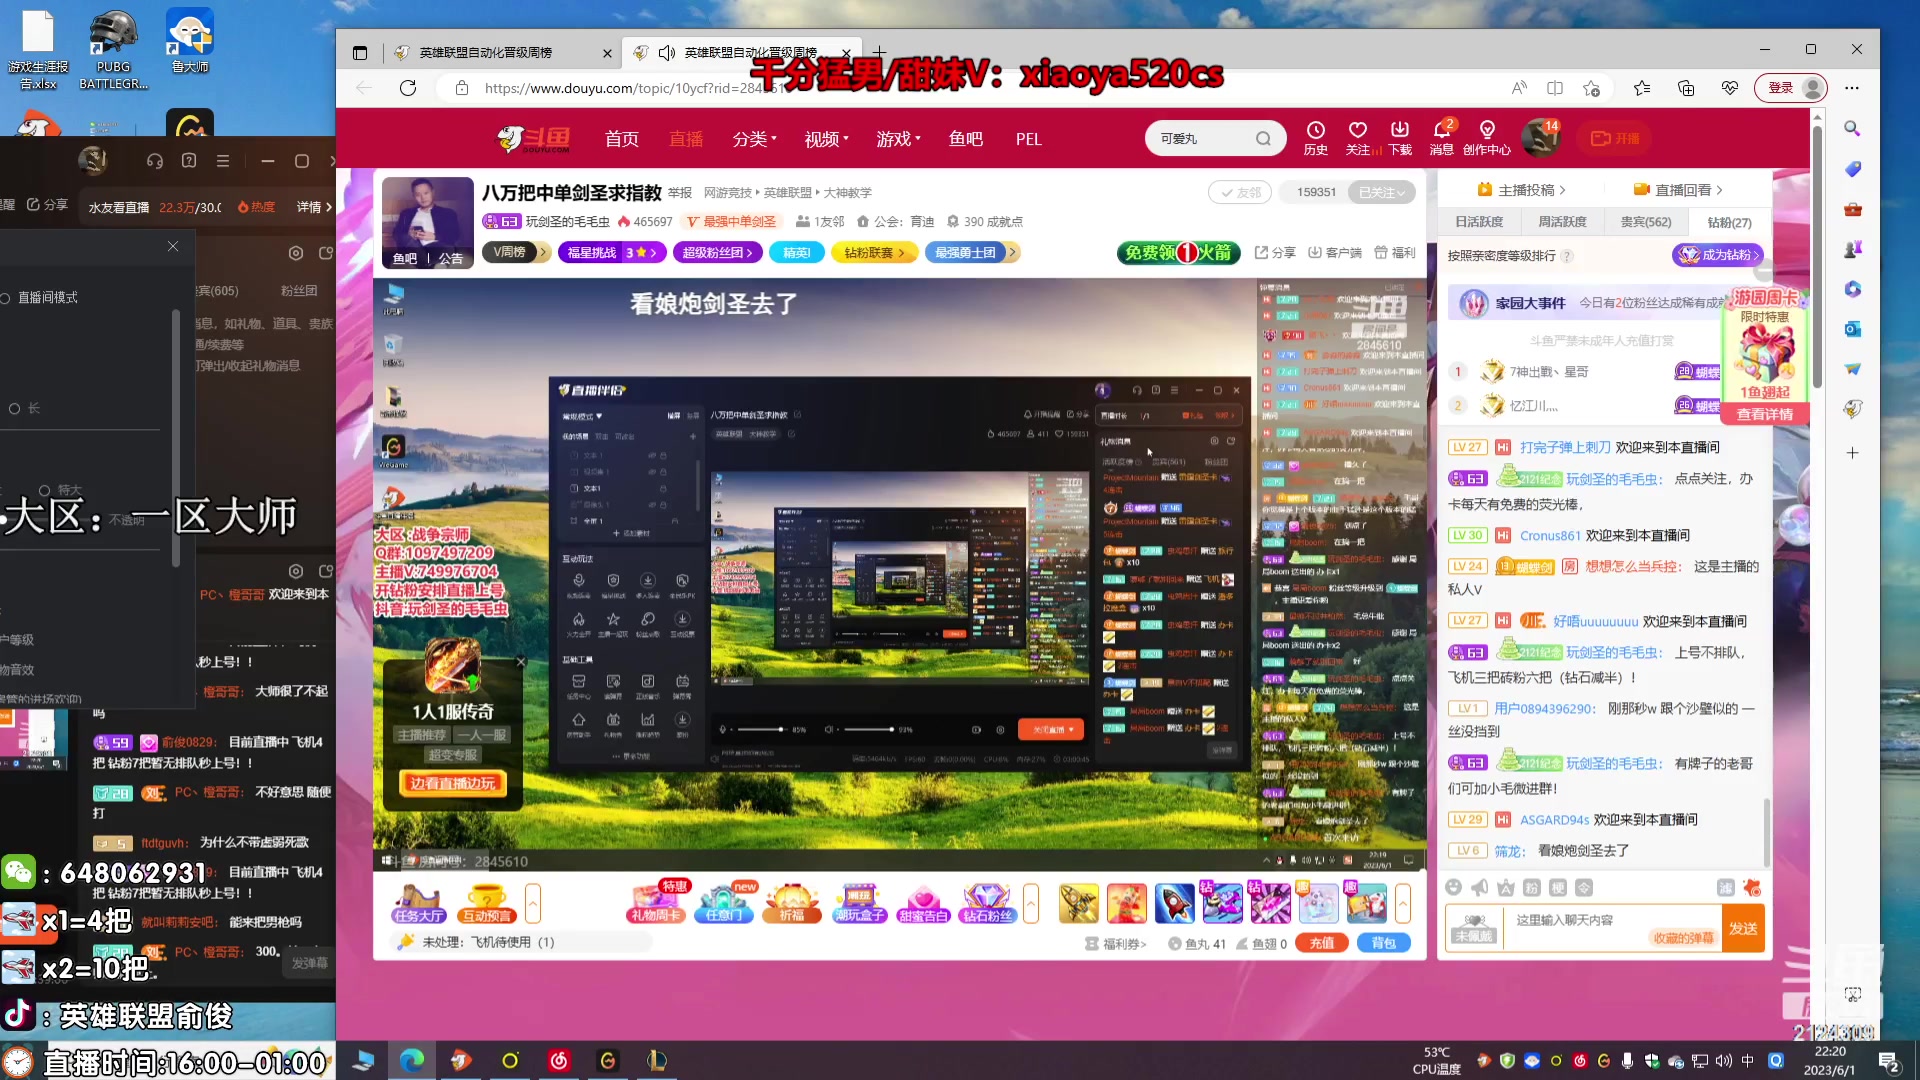Screen dimensions: 1920x1080
Task: Click the streamer profile thumbnail
Action: (427, 223)
